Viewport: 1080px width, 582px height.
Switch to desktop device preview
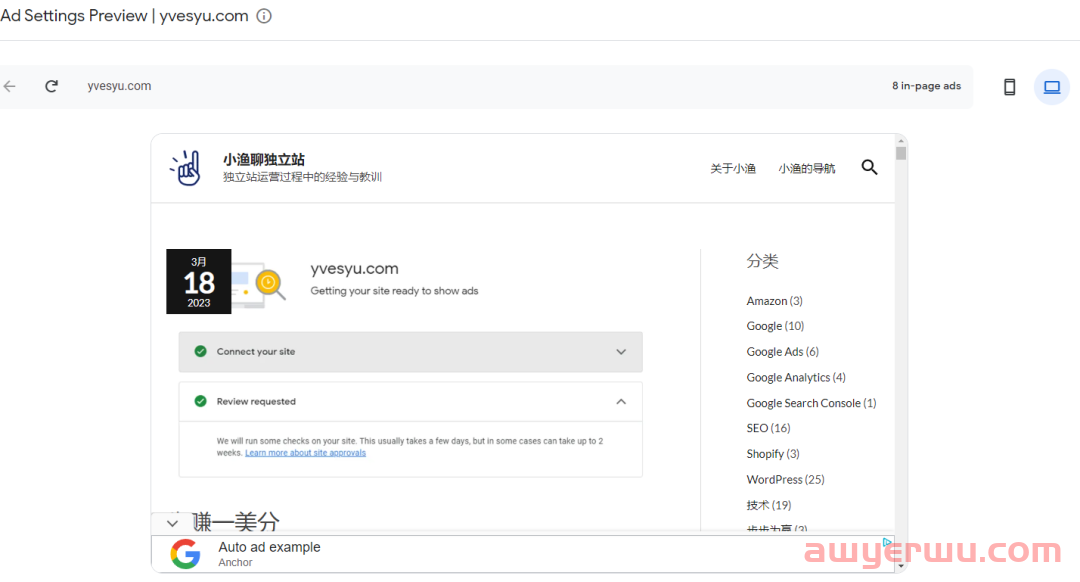click(1051, 87)
